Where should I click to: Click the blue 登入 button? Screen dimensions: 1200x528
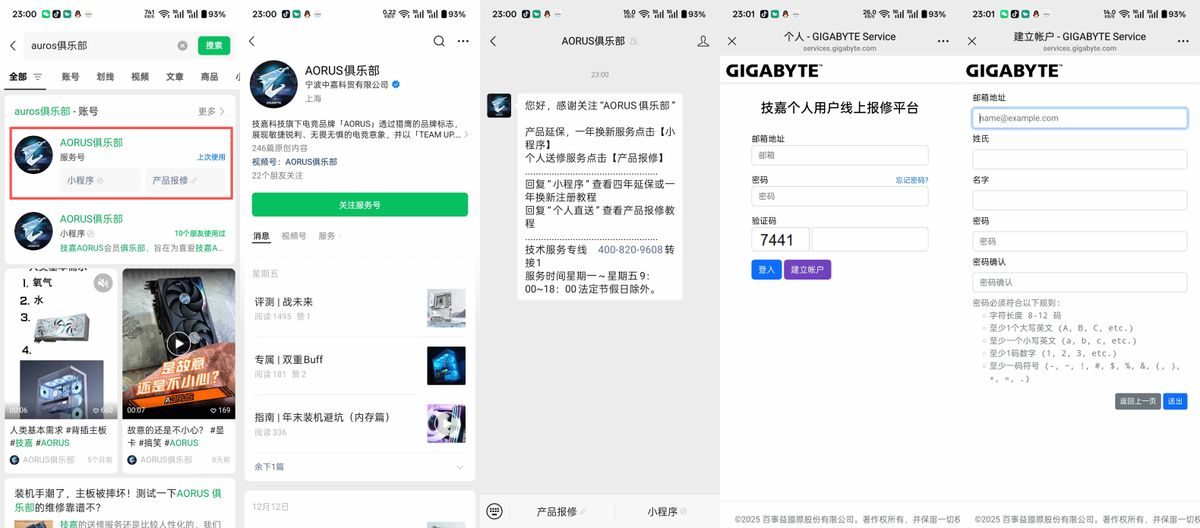click(766, 269)
